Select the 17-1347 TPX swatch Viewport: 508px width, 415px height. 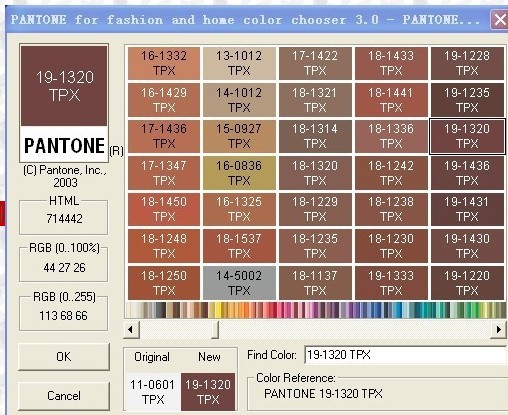(x=164, y=173)
